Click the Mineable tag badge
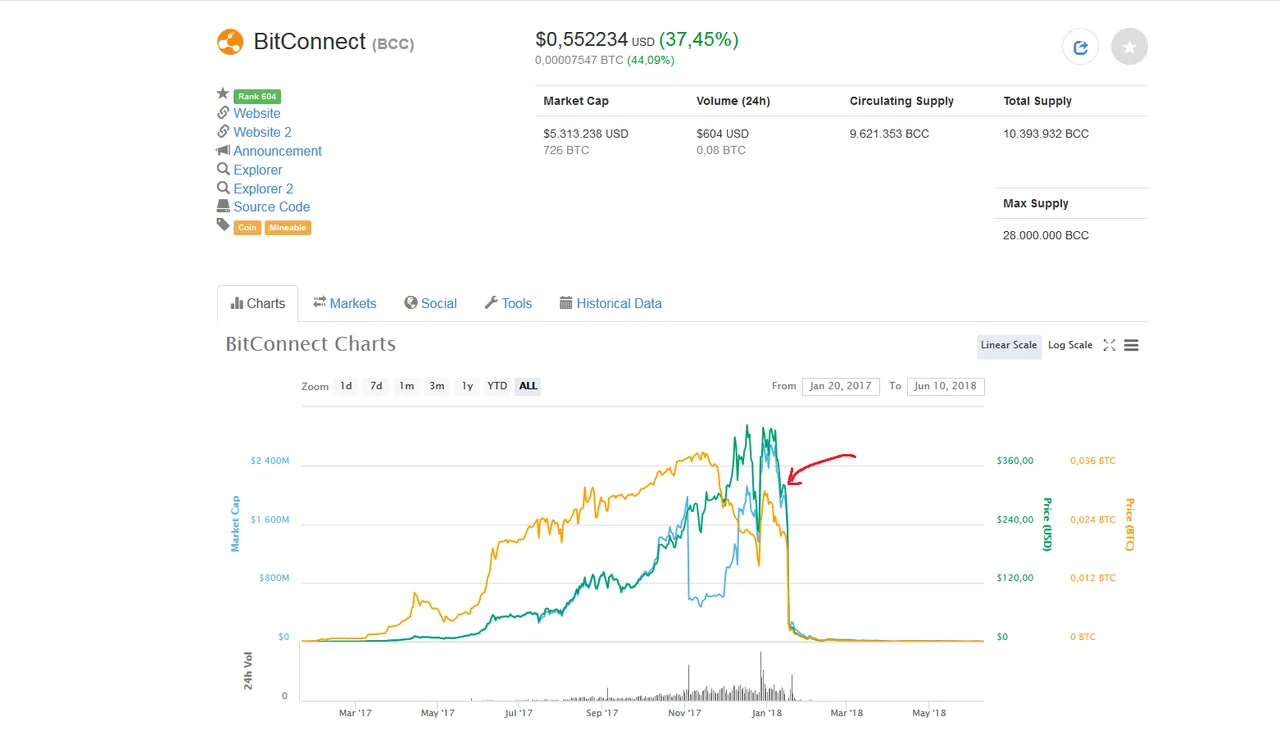 click(288, 228)
